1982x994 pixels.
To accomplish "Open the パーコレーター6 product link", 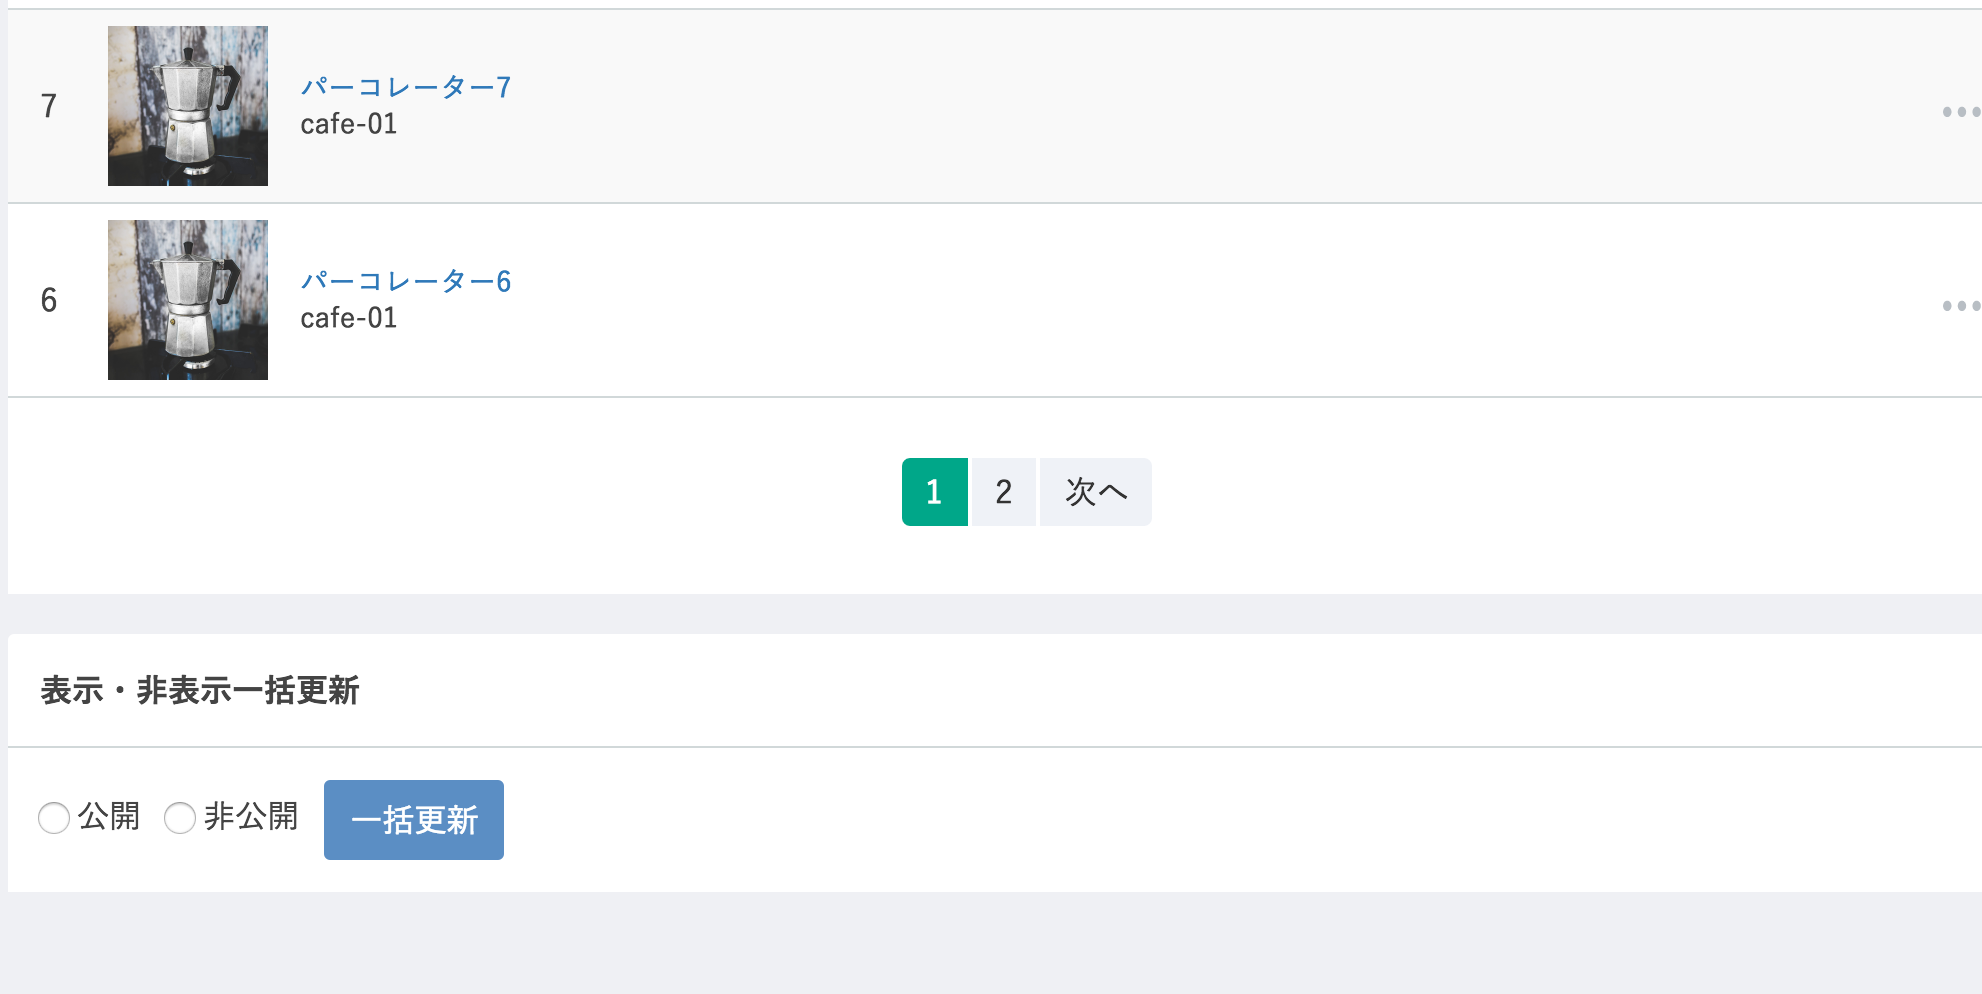I will click(406, 281).
